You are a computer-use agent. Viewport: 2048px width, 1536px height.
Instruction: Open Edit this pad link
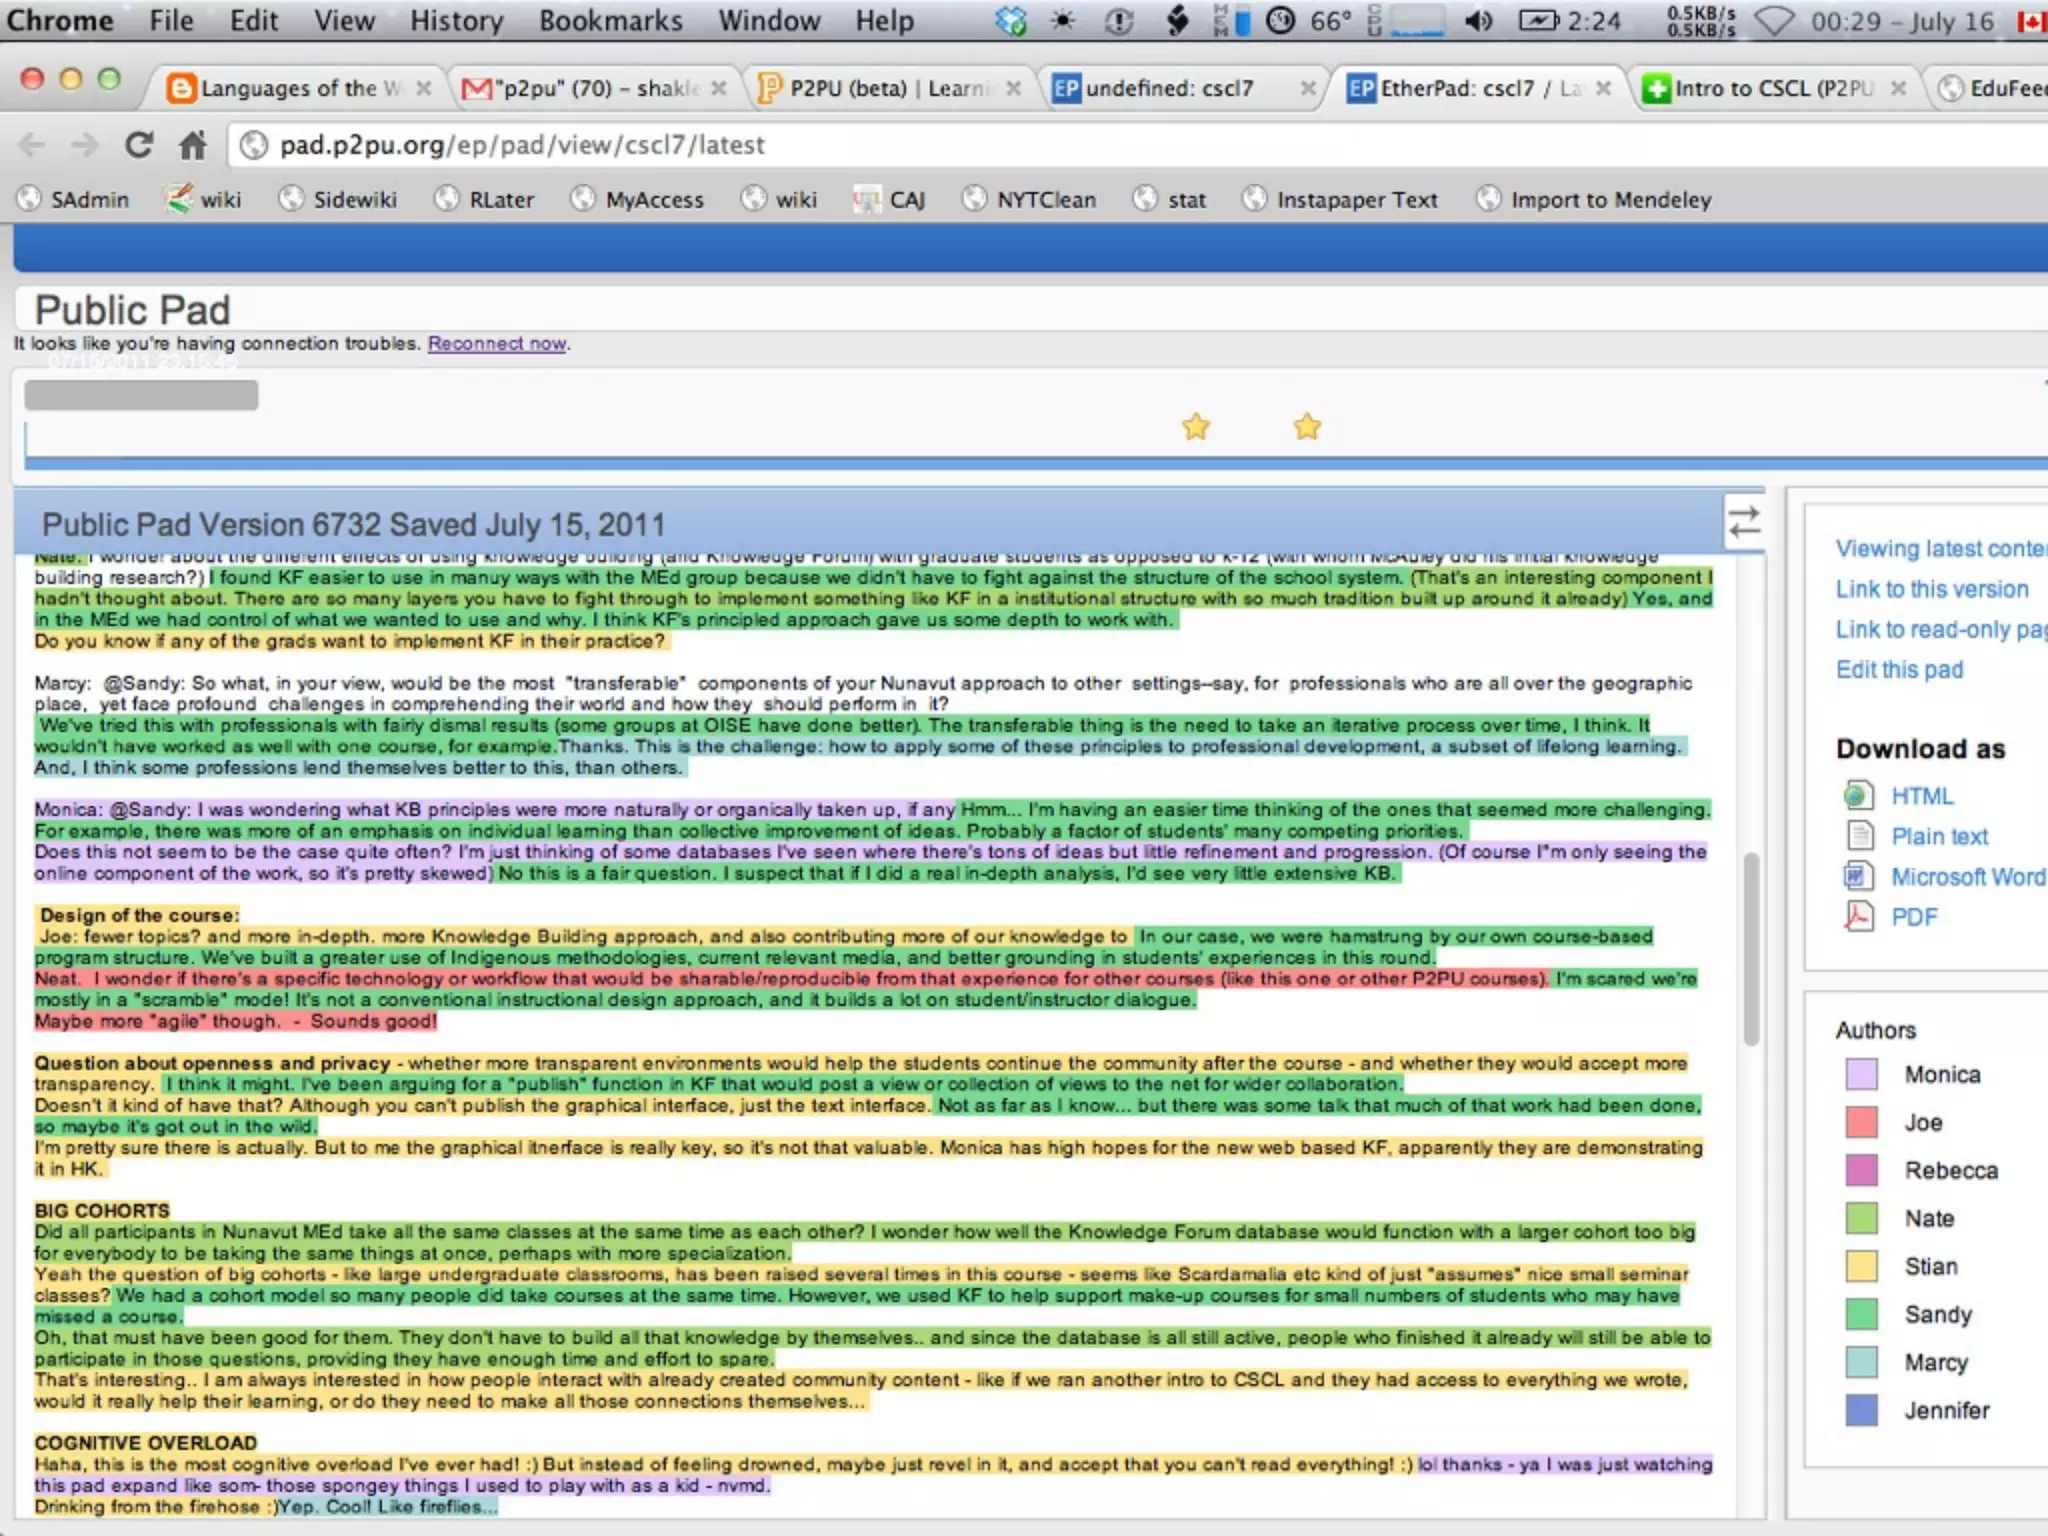pyautogui.click(x=1899, y=669)
